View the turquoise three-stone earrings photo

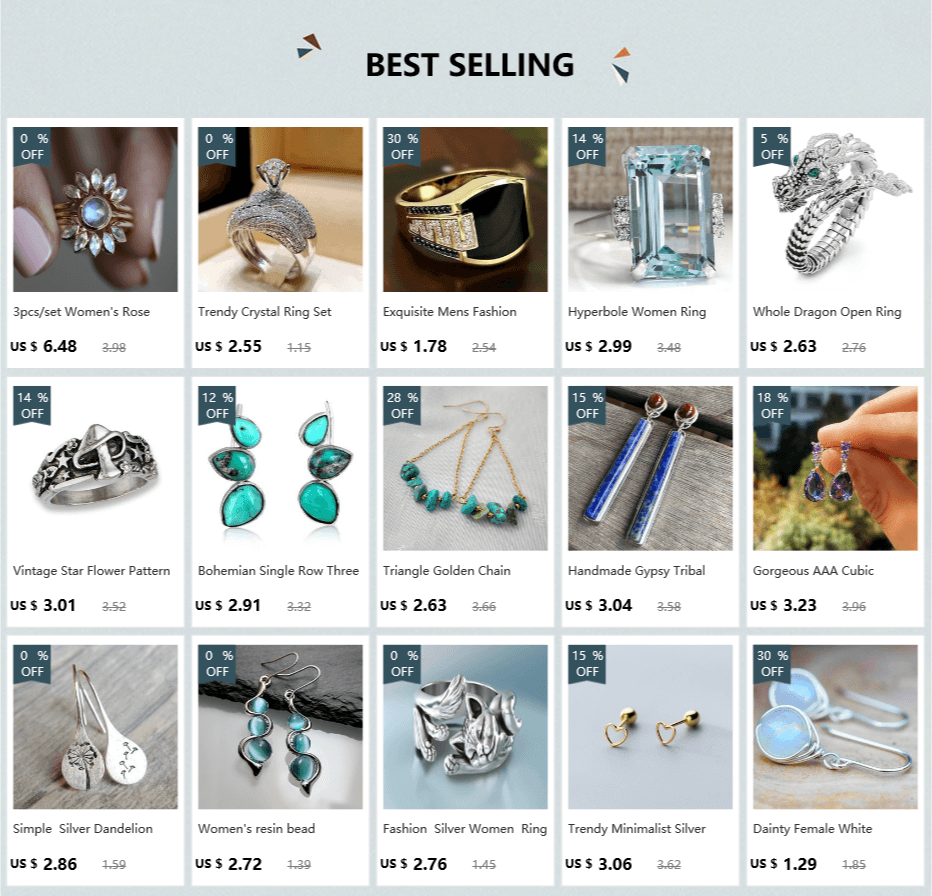click(x=281, y=469)
